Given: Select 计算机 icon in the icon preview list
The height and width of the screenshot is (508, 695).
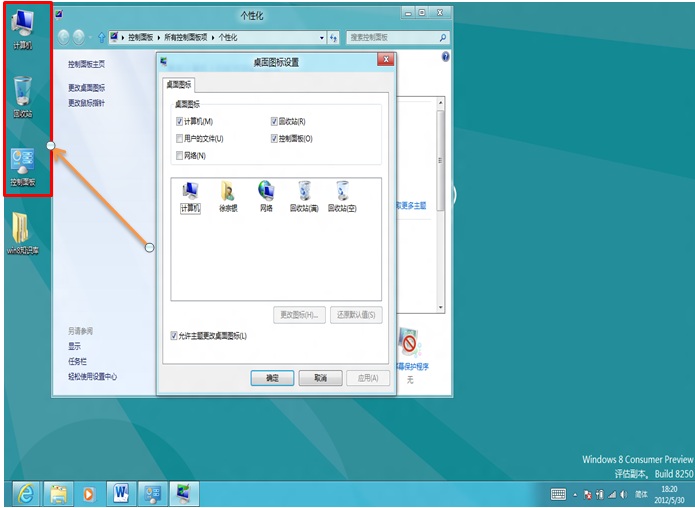Looking at the screenshot, I should [190, 197].
